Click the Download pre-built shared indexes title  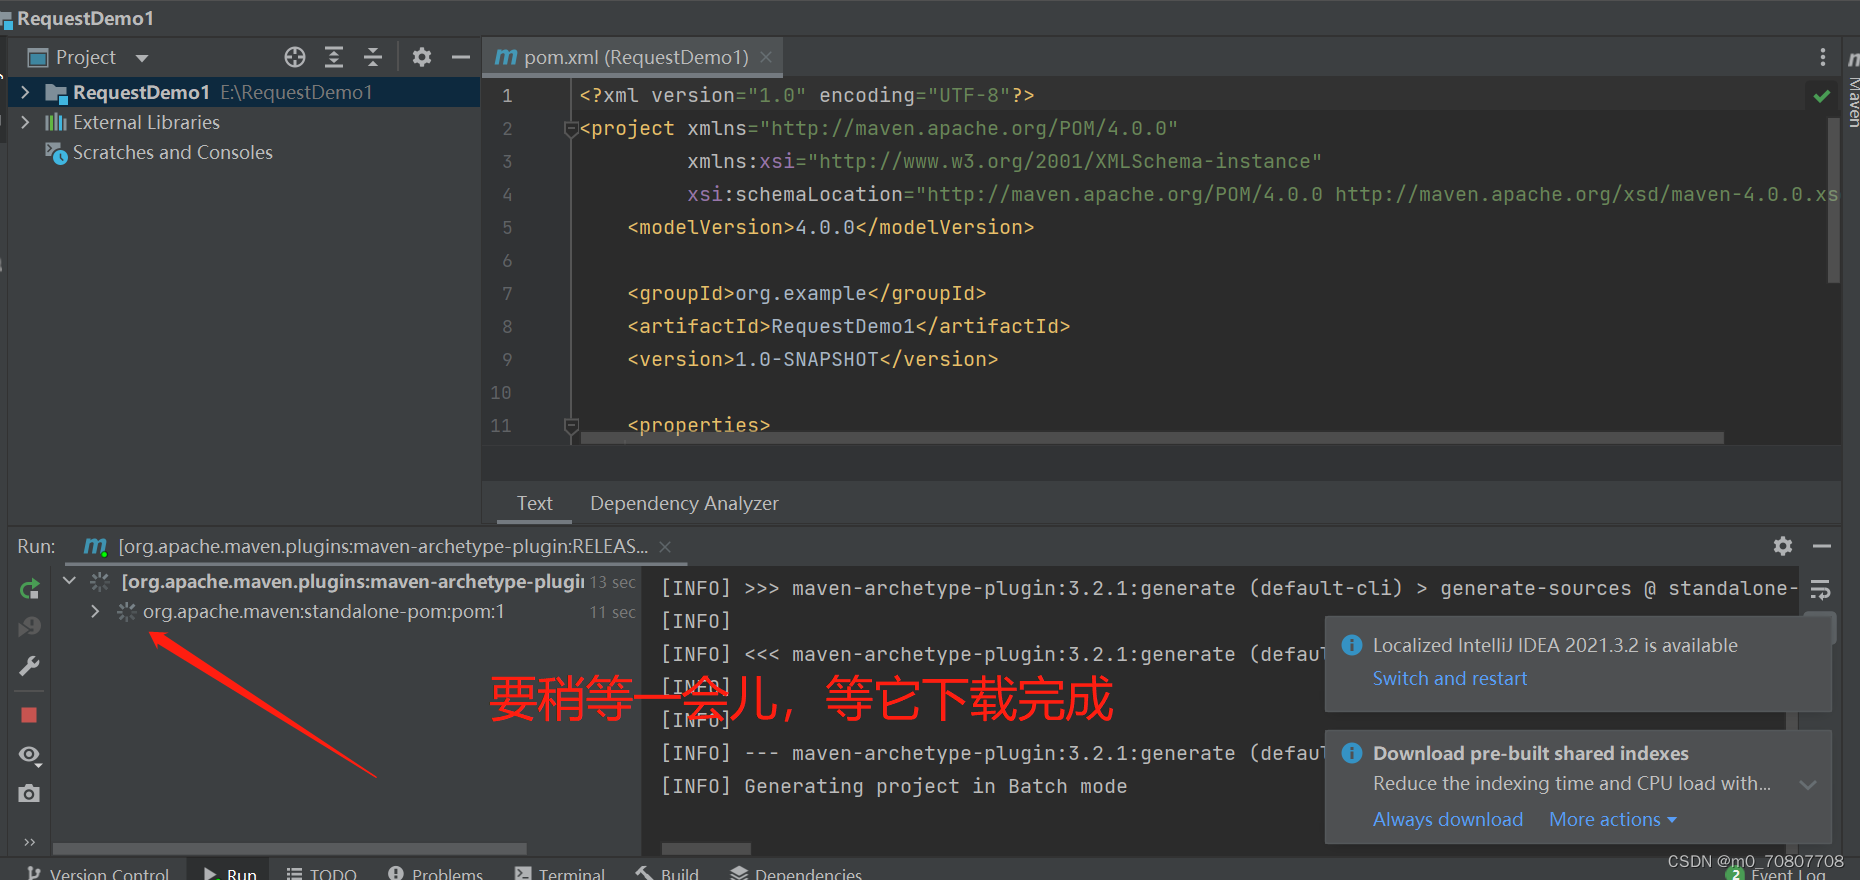coord(1530,753)
